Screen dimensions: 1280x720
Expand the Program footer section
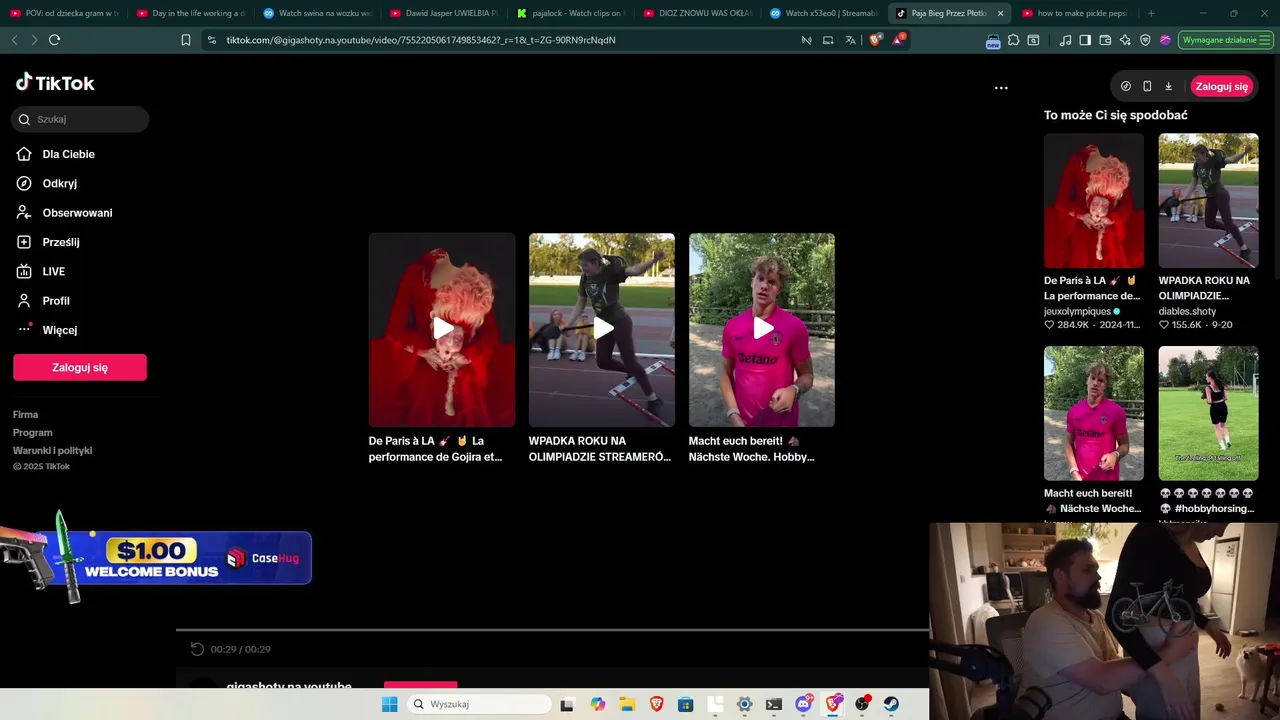click(x=33, y=432)
